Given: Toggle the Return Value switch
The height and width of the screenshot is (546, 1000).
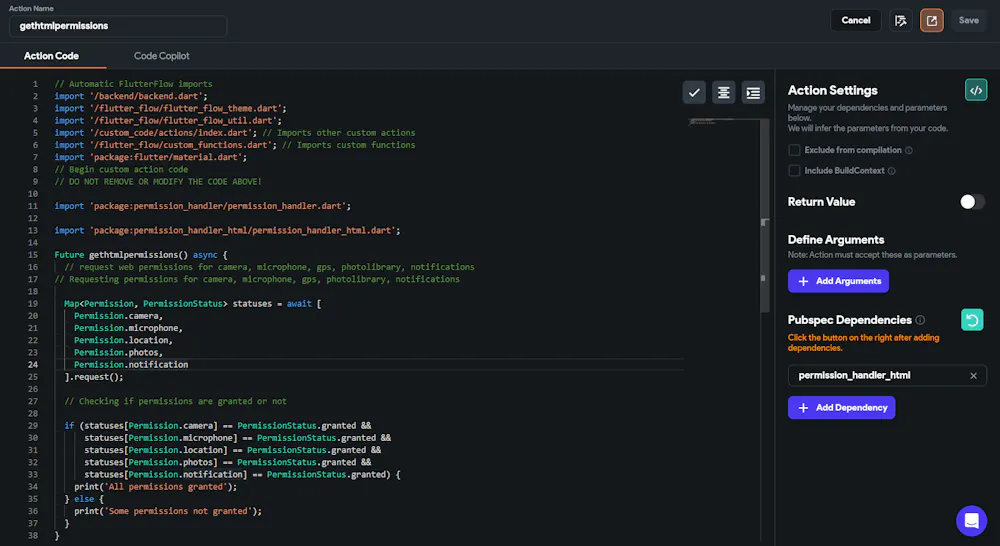Looking at the screenshot, I should (972, 202).
